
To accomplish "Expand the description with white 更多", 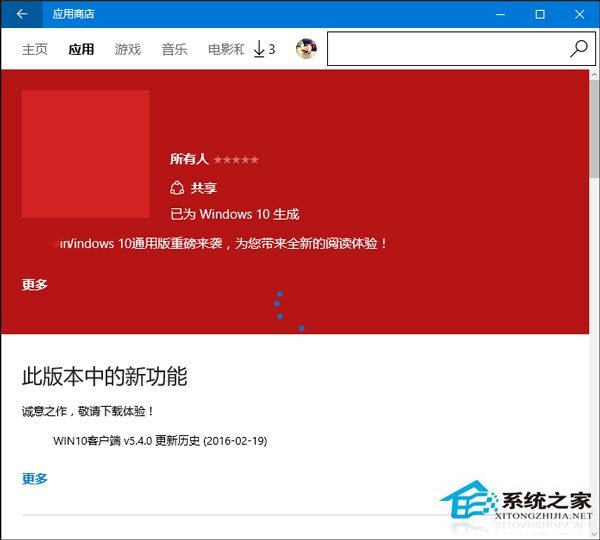I will (x=34, y=284).
